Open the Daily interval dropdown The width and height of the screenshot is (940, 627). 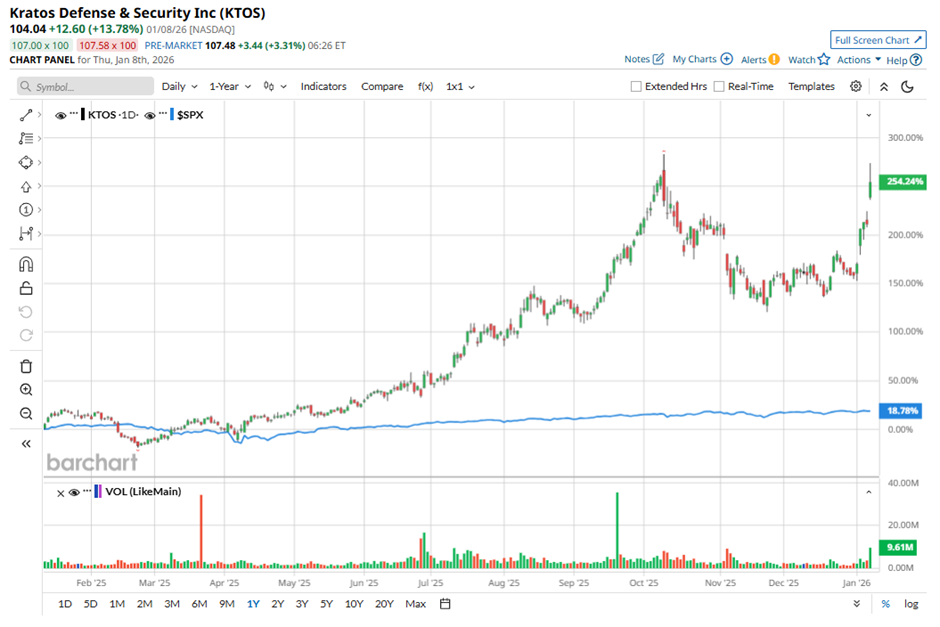pos(179,87)
